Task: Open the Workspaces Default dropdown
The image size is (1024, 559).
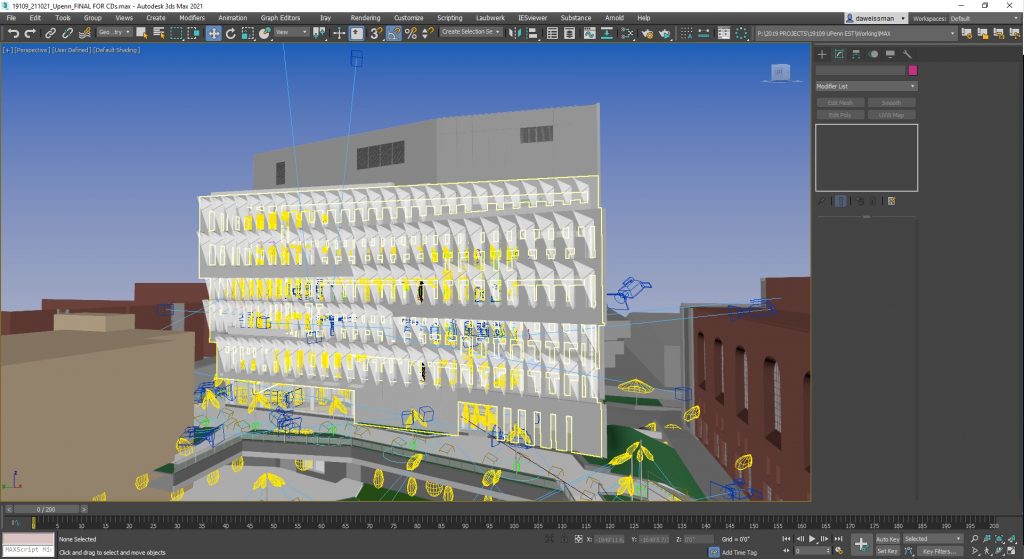Action: (x=984, y=18)
